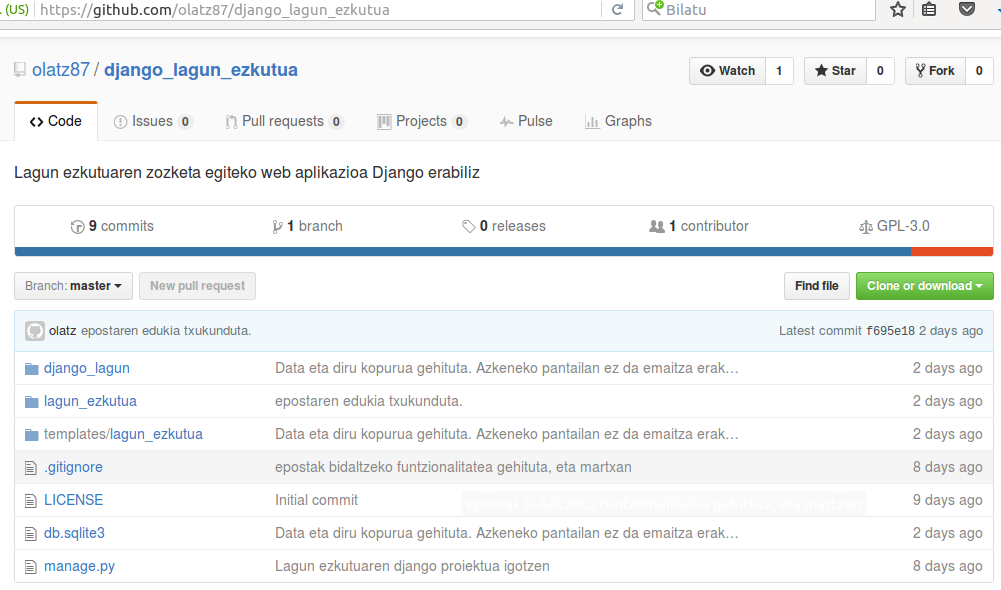This screenshot has height=590, width=1001.
Task: Open the Graphs tab
Action: pyautogui.click(x=618, y=121)
